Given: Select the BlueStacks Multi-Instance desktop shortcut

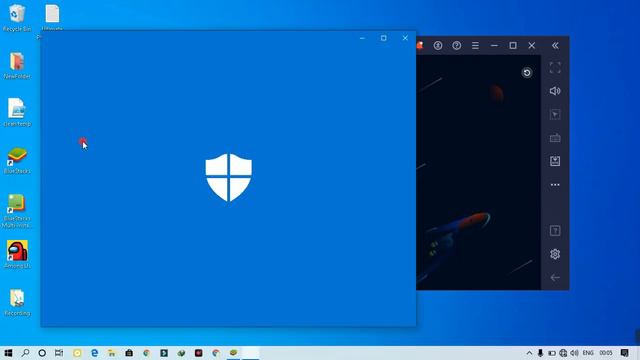Looking at the screenshot, I should coord(17,211).
